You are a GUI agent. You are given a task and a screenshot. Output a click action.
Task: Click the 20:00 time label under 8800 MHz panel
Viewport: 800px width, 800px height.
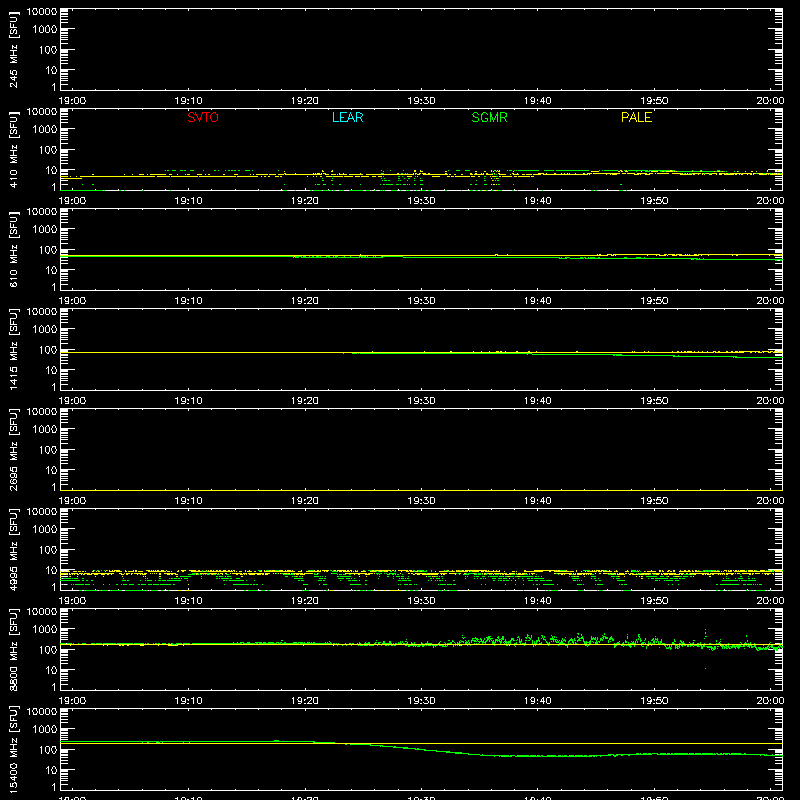click(x=770, y=701)
